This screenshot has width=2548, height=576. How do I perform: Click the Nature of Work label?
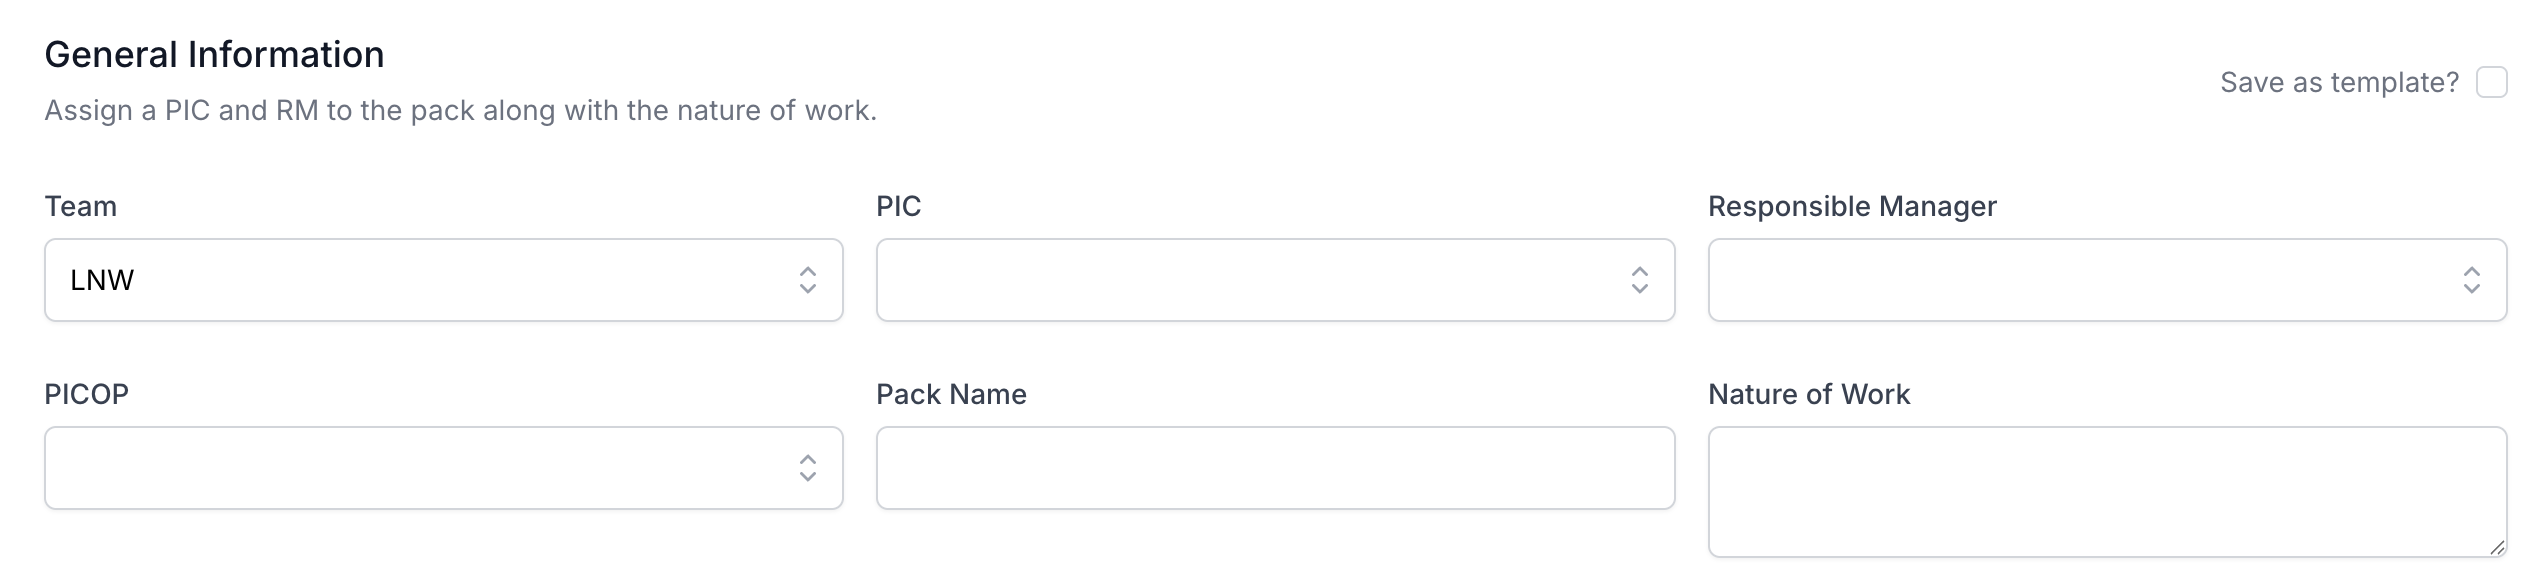pyautogui.click(x=1808, y=394)
